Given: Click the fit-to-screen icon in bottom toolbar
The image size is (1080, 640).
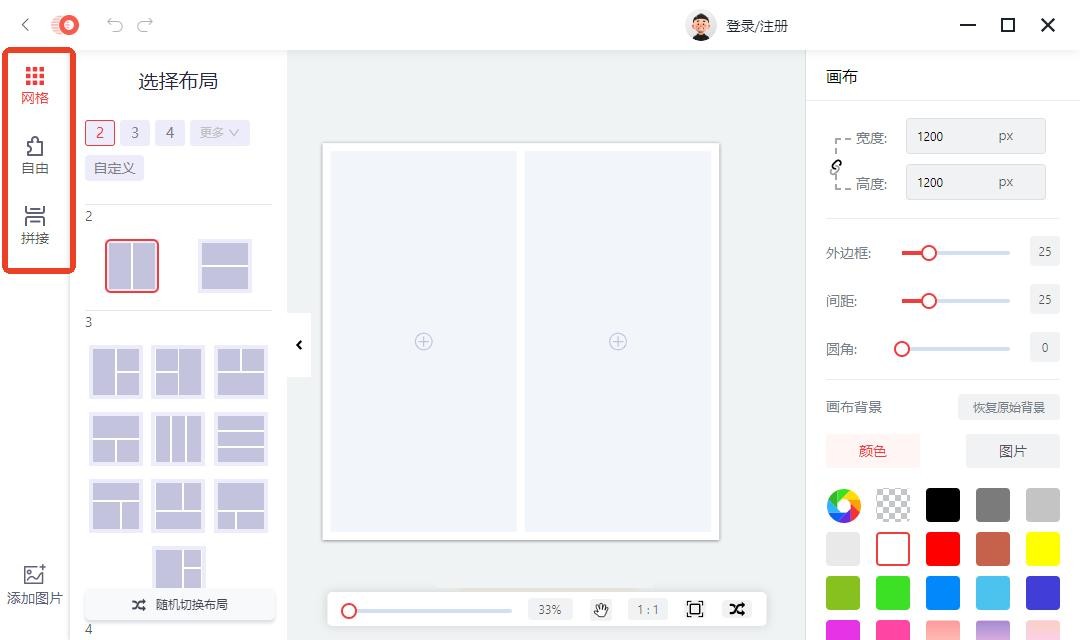Looking at the screenshot, I should point(695,609).
